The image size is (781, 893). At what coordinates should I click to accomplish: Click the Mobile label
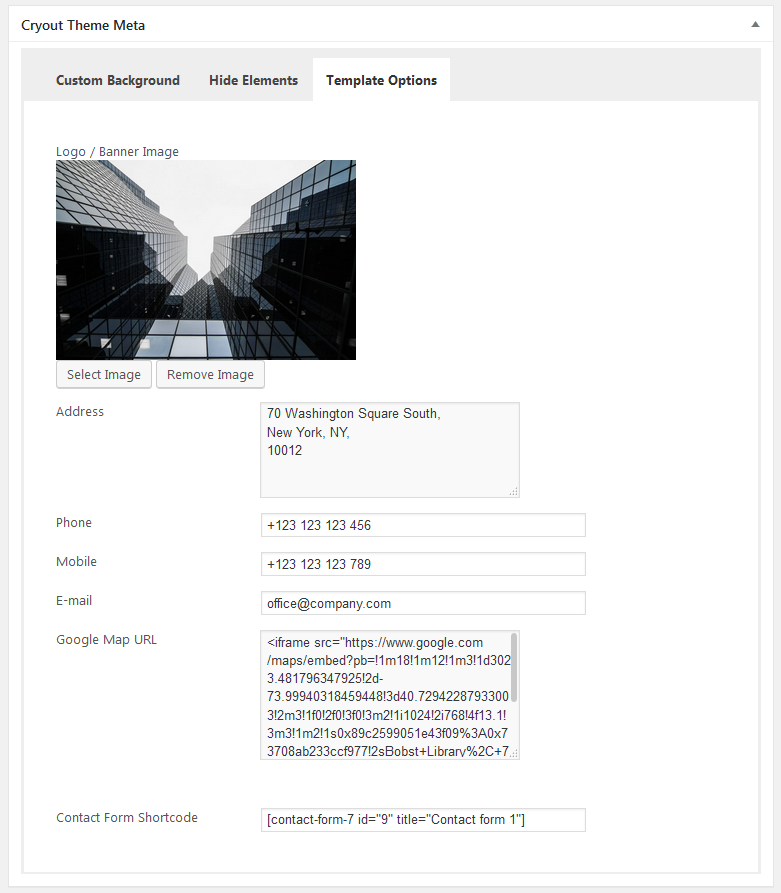pyautogui.click(x=76, y=562)
